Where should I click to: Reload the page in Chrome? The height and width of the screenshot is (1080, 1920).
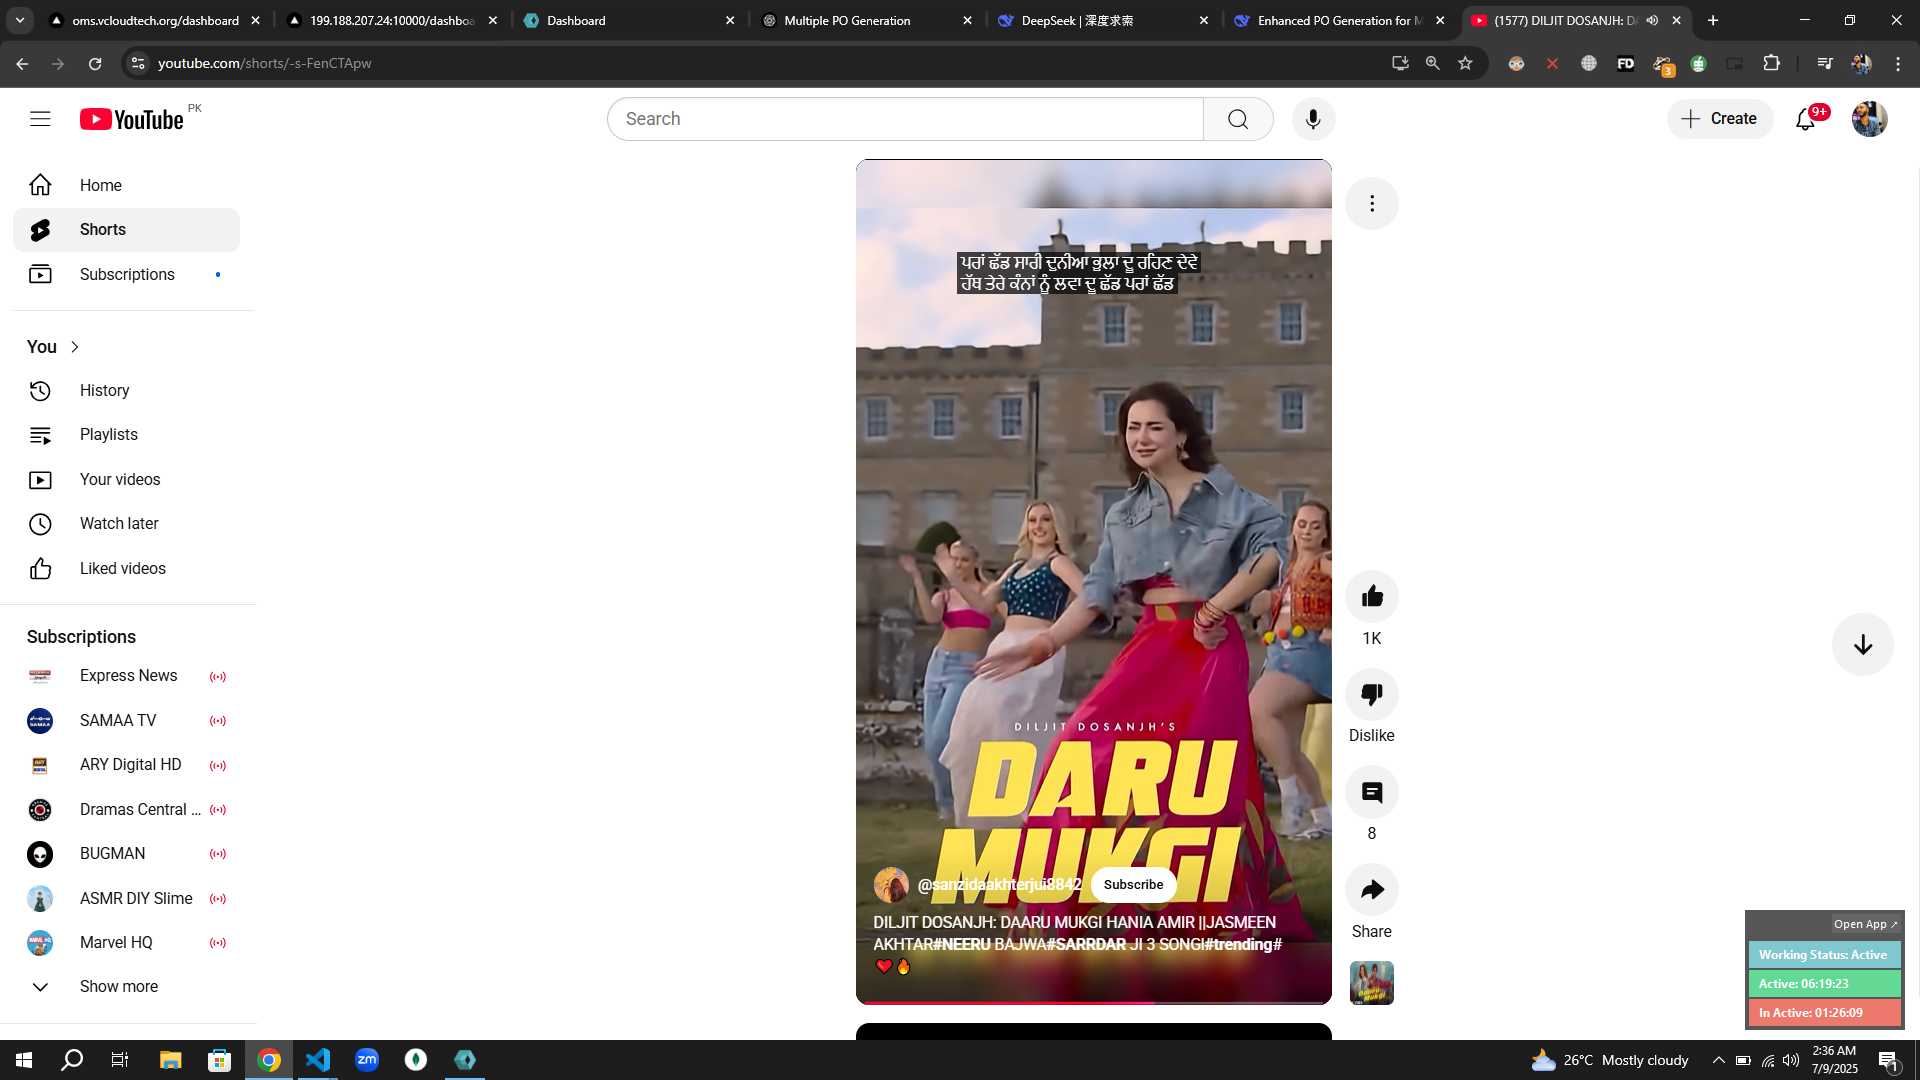[95, 64]
